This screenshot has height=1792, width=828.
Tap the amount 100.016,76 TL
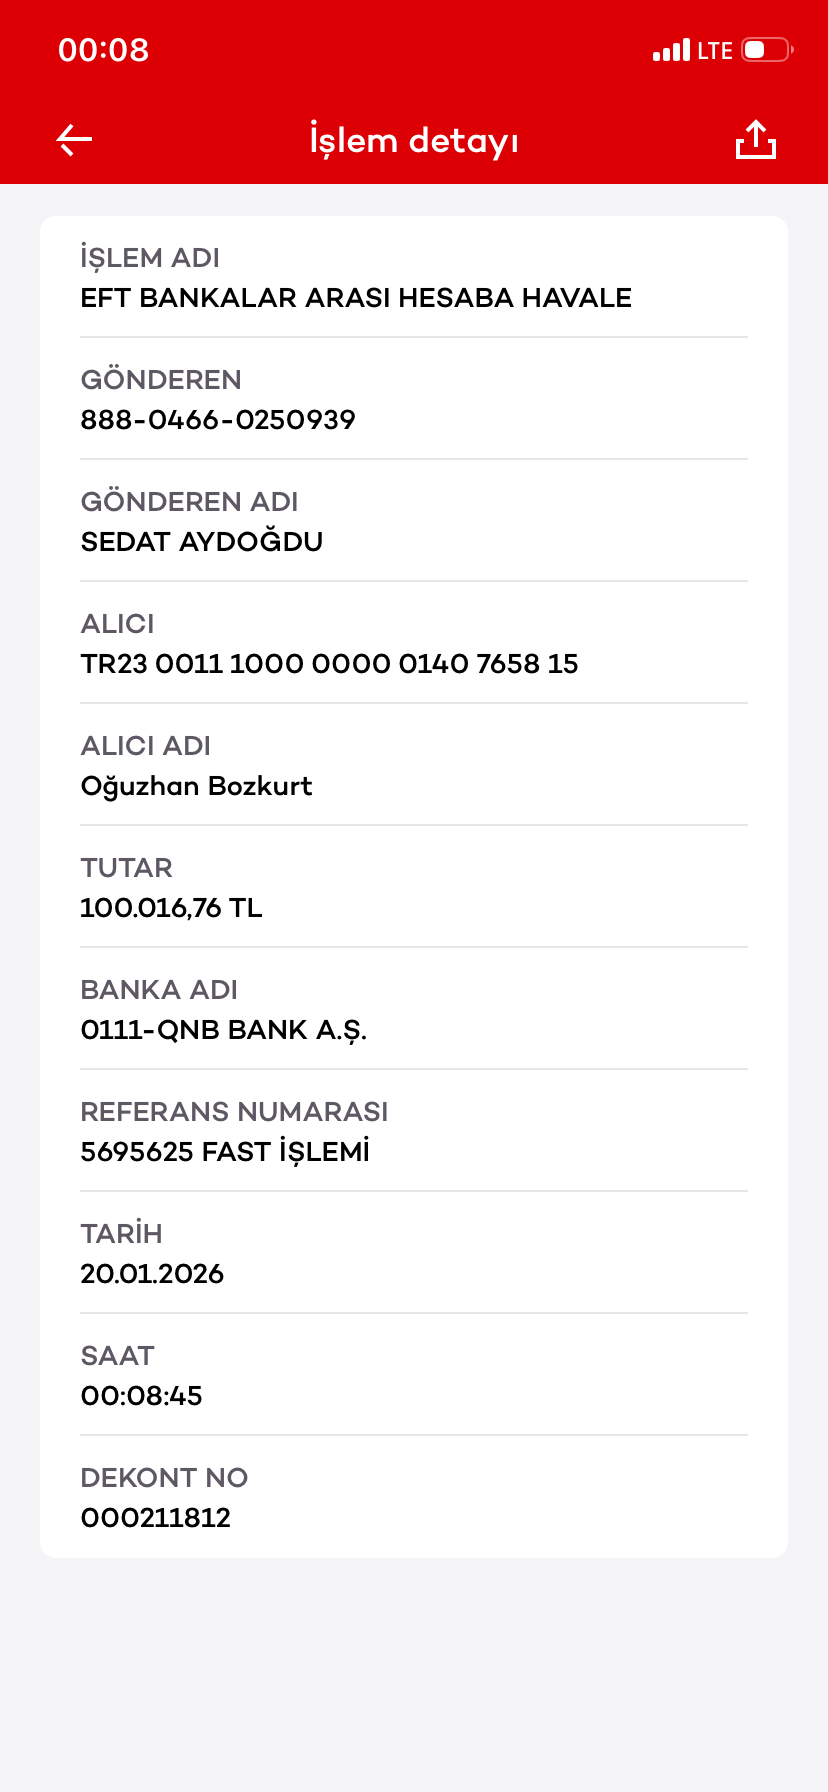[171, 908]
